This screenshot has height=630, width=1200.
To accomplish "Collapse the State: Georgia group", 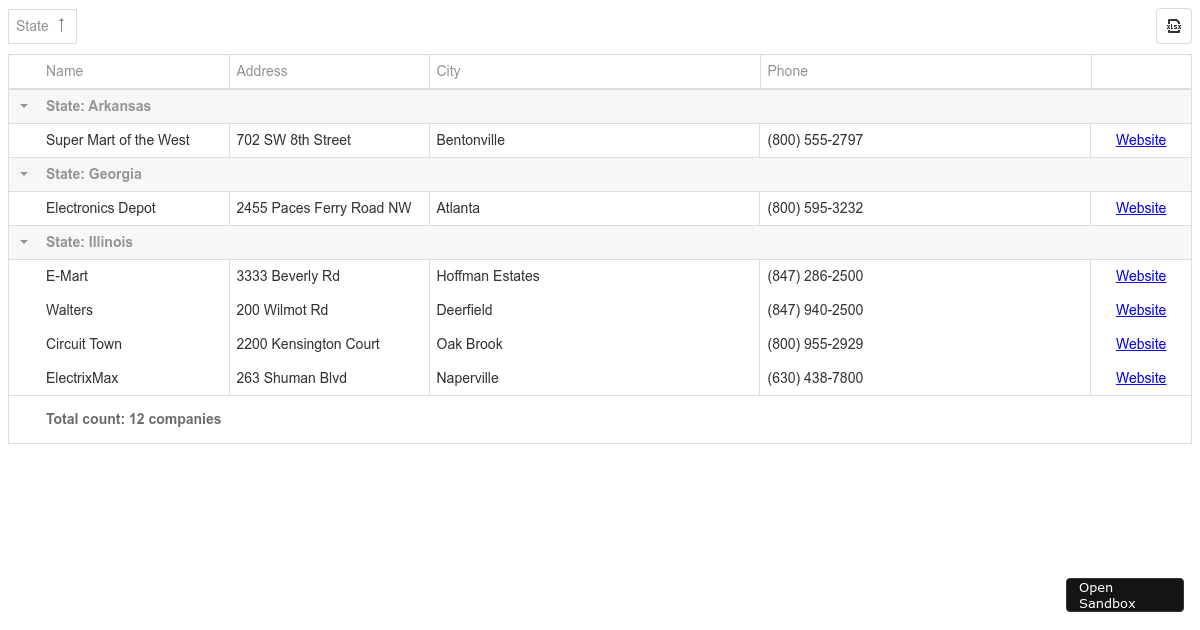I will click(x=23, y=173).
